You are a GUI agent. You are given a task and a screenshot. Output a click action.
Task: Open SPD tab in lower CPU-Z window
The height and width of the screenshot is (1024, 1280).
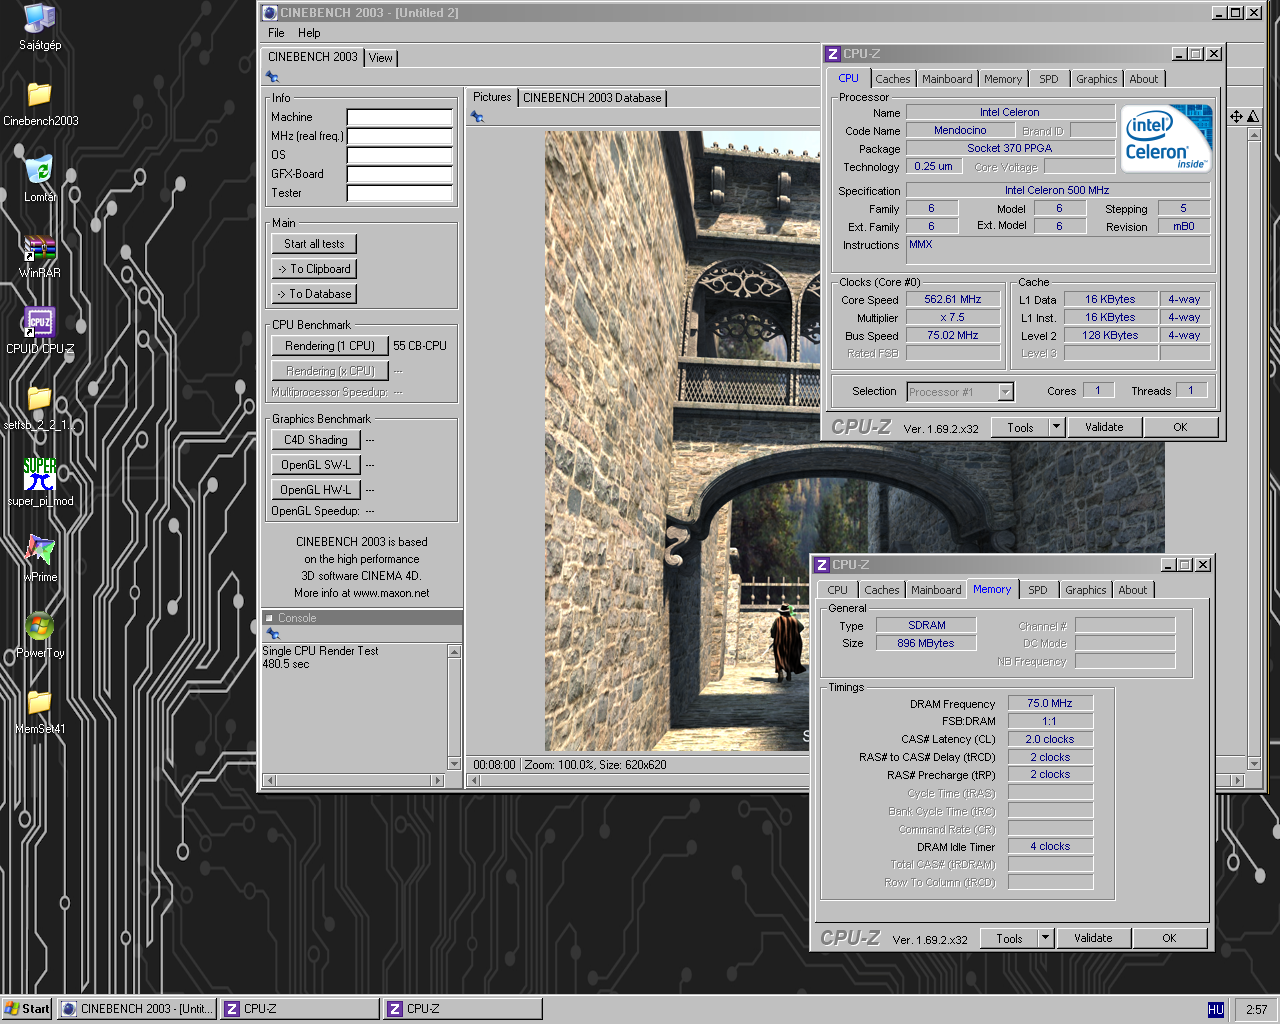click(x=1038, y=590)
